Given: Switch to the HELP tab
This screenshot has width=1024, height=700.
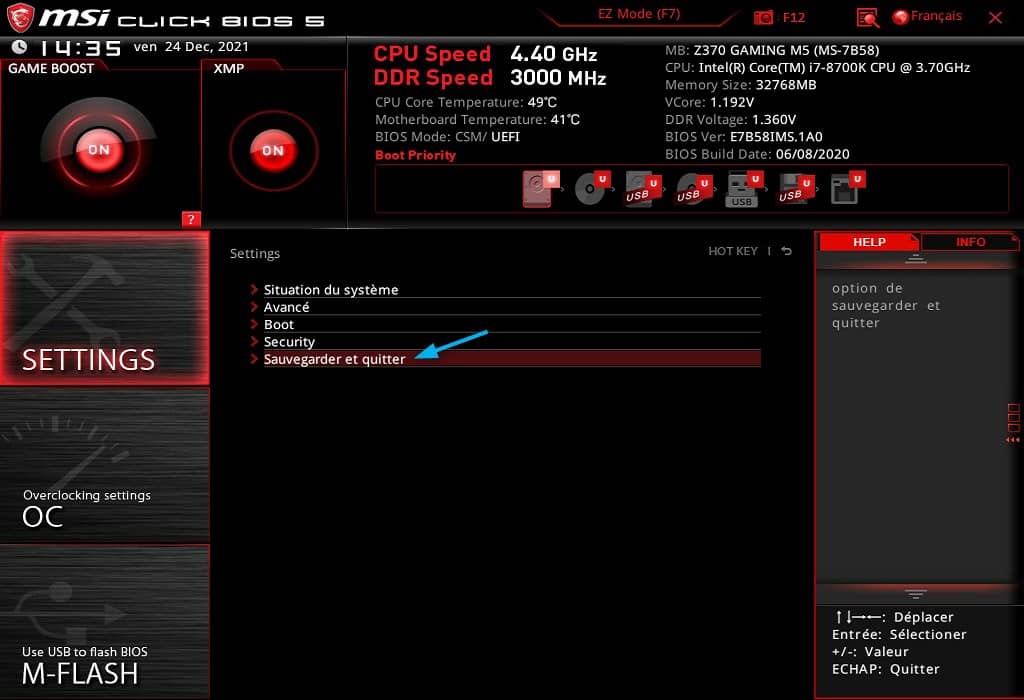Looking at the screenshot, I should pyautogui.click(x=869, y=242).
